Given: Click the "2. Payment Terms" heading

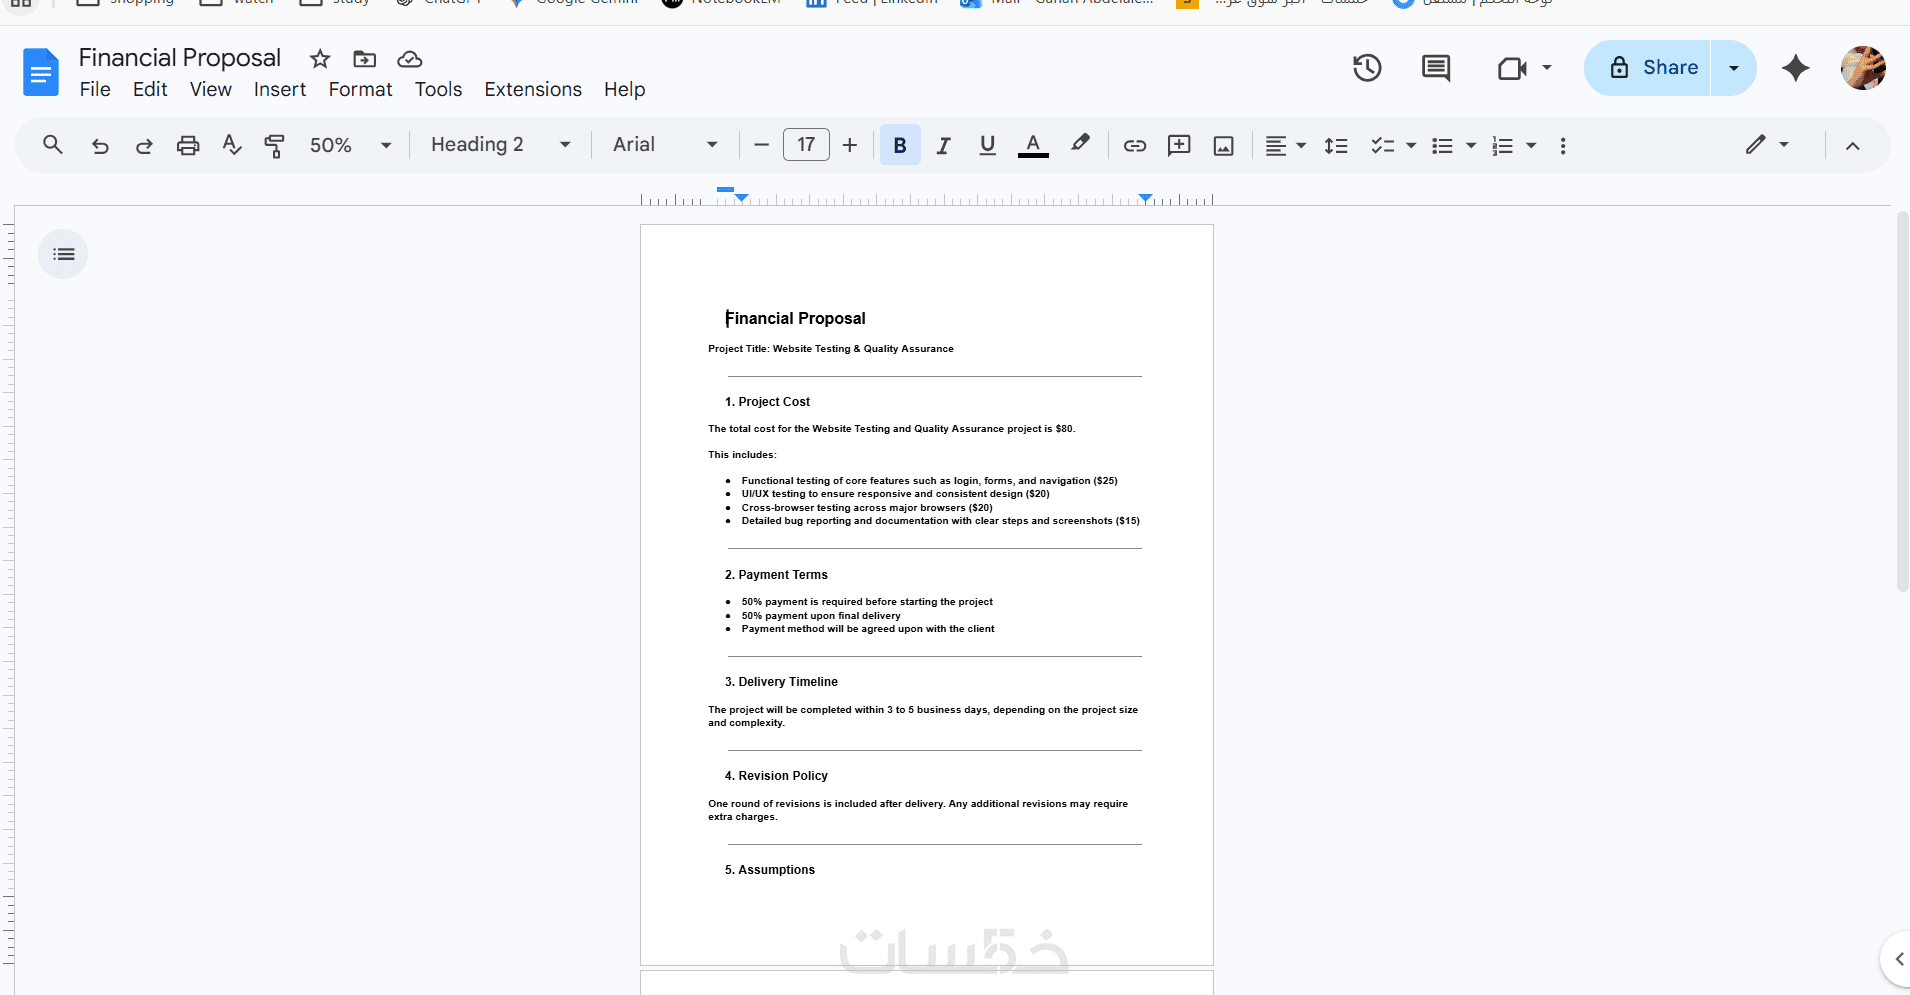Looking at the screenshot, I should [x=776, y=575].
